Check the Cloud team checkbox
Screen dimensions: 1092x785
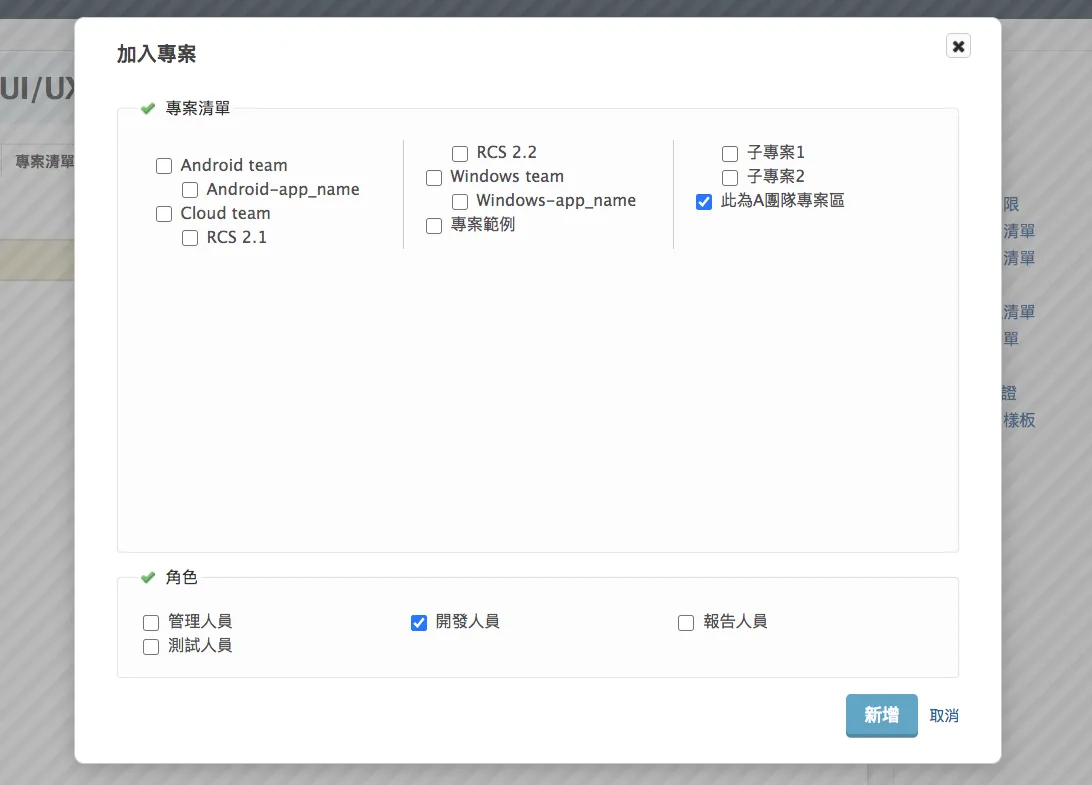[164, 214]
